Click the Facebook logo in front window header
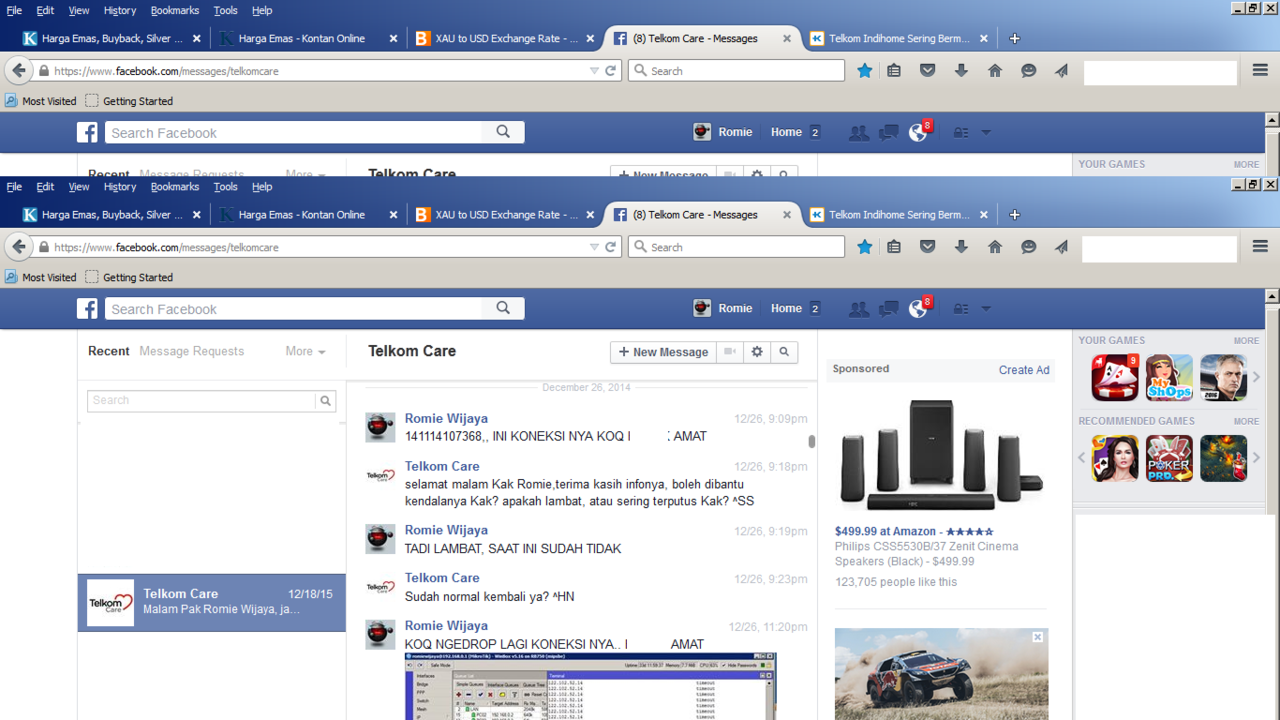The image size is (1280, 720). point(88,308)
